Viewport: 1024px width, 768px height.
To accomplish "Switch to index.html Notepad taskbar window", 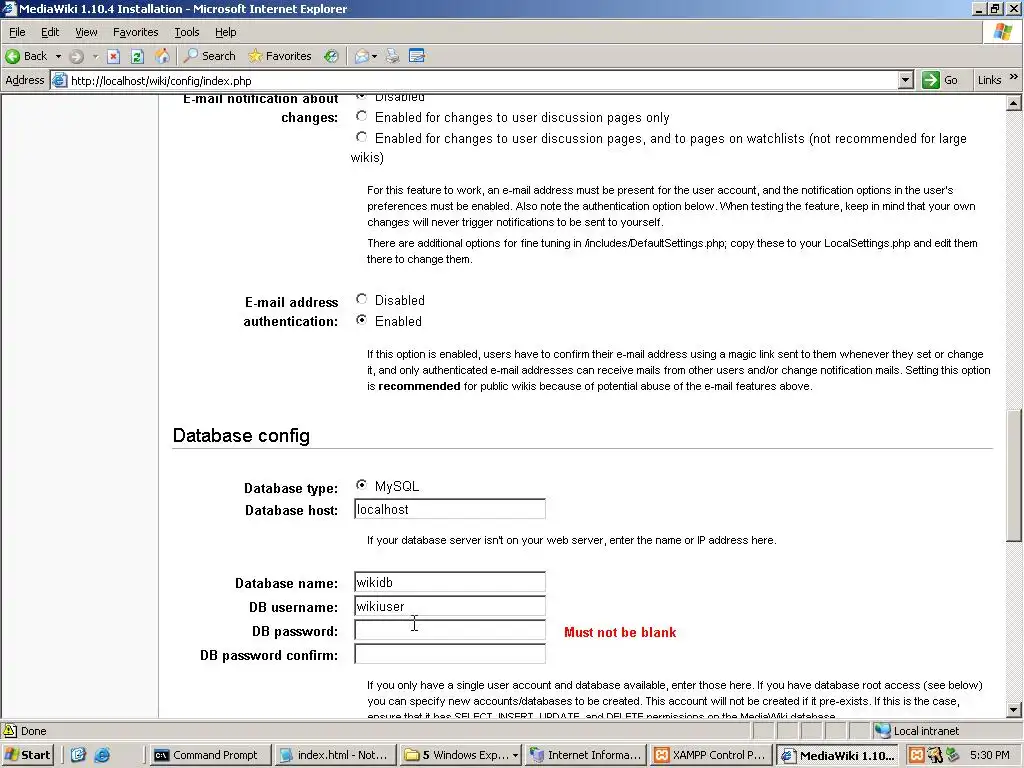I will tap(335, 755).
